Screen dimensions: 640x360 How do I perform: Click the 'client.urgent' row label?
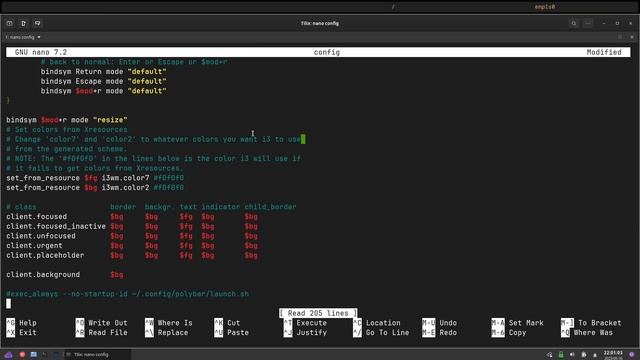click(x=34, y=246)
